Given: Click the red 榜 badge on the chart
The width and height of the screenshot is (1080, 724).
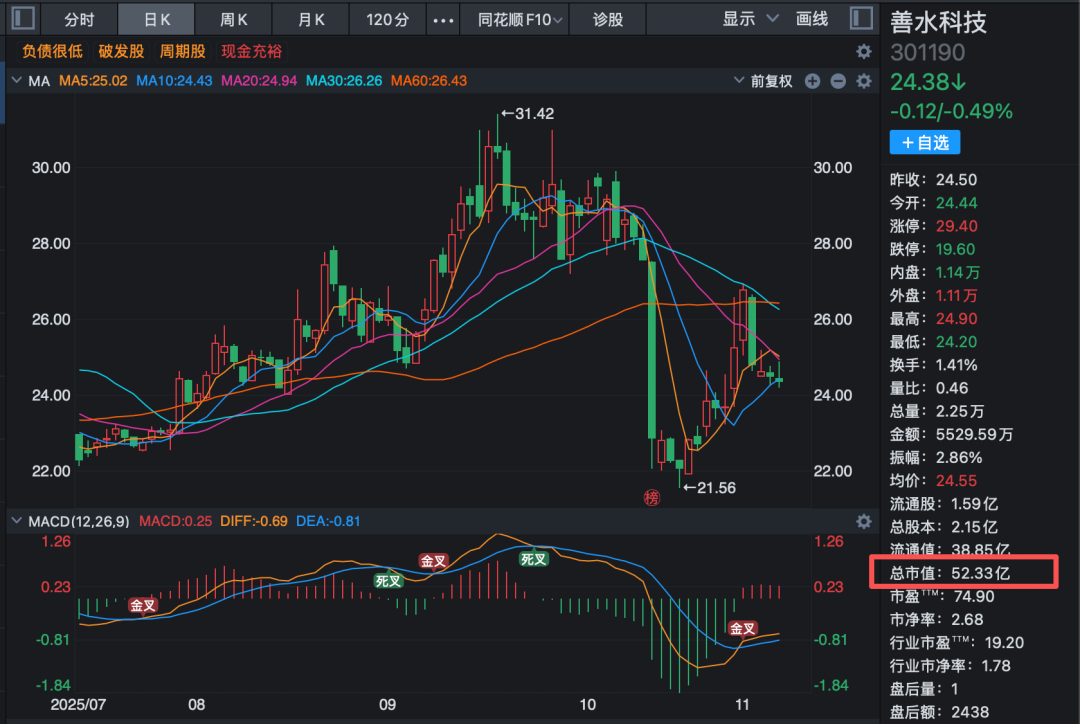Looking at the screenshot, I should pyautogui.click(x=651, y=497).
